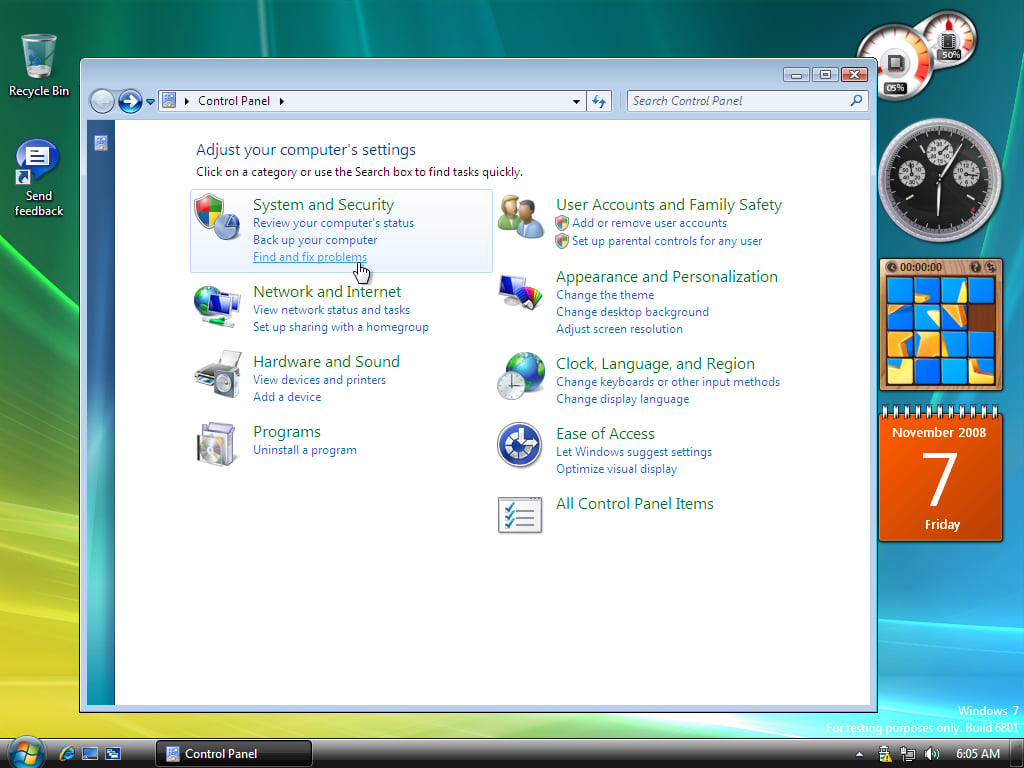Click Set up sharing with a homegroup
This screenshot has width=1024, height=768.
(x=341, y=327)
